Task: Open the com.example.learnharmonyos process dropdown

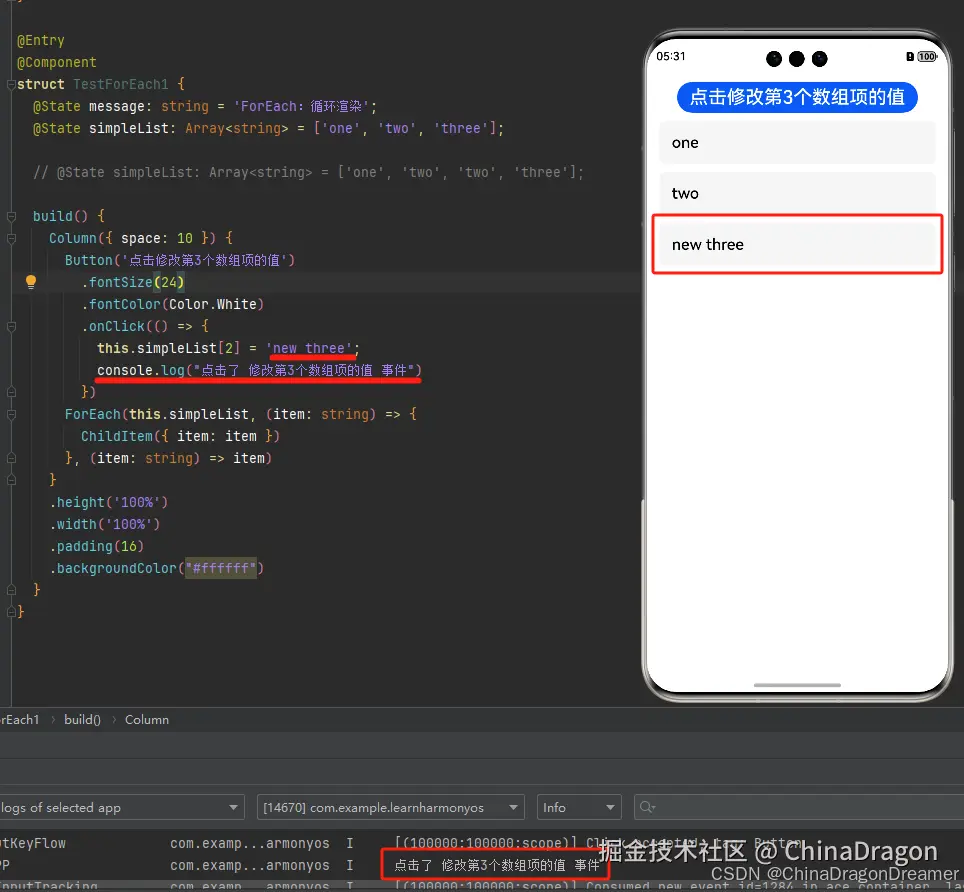Action: click(390, 807)
